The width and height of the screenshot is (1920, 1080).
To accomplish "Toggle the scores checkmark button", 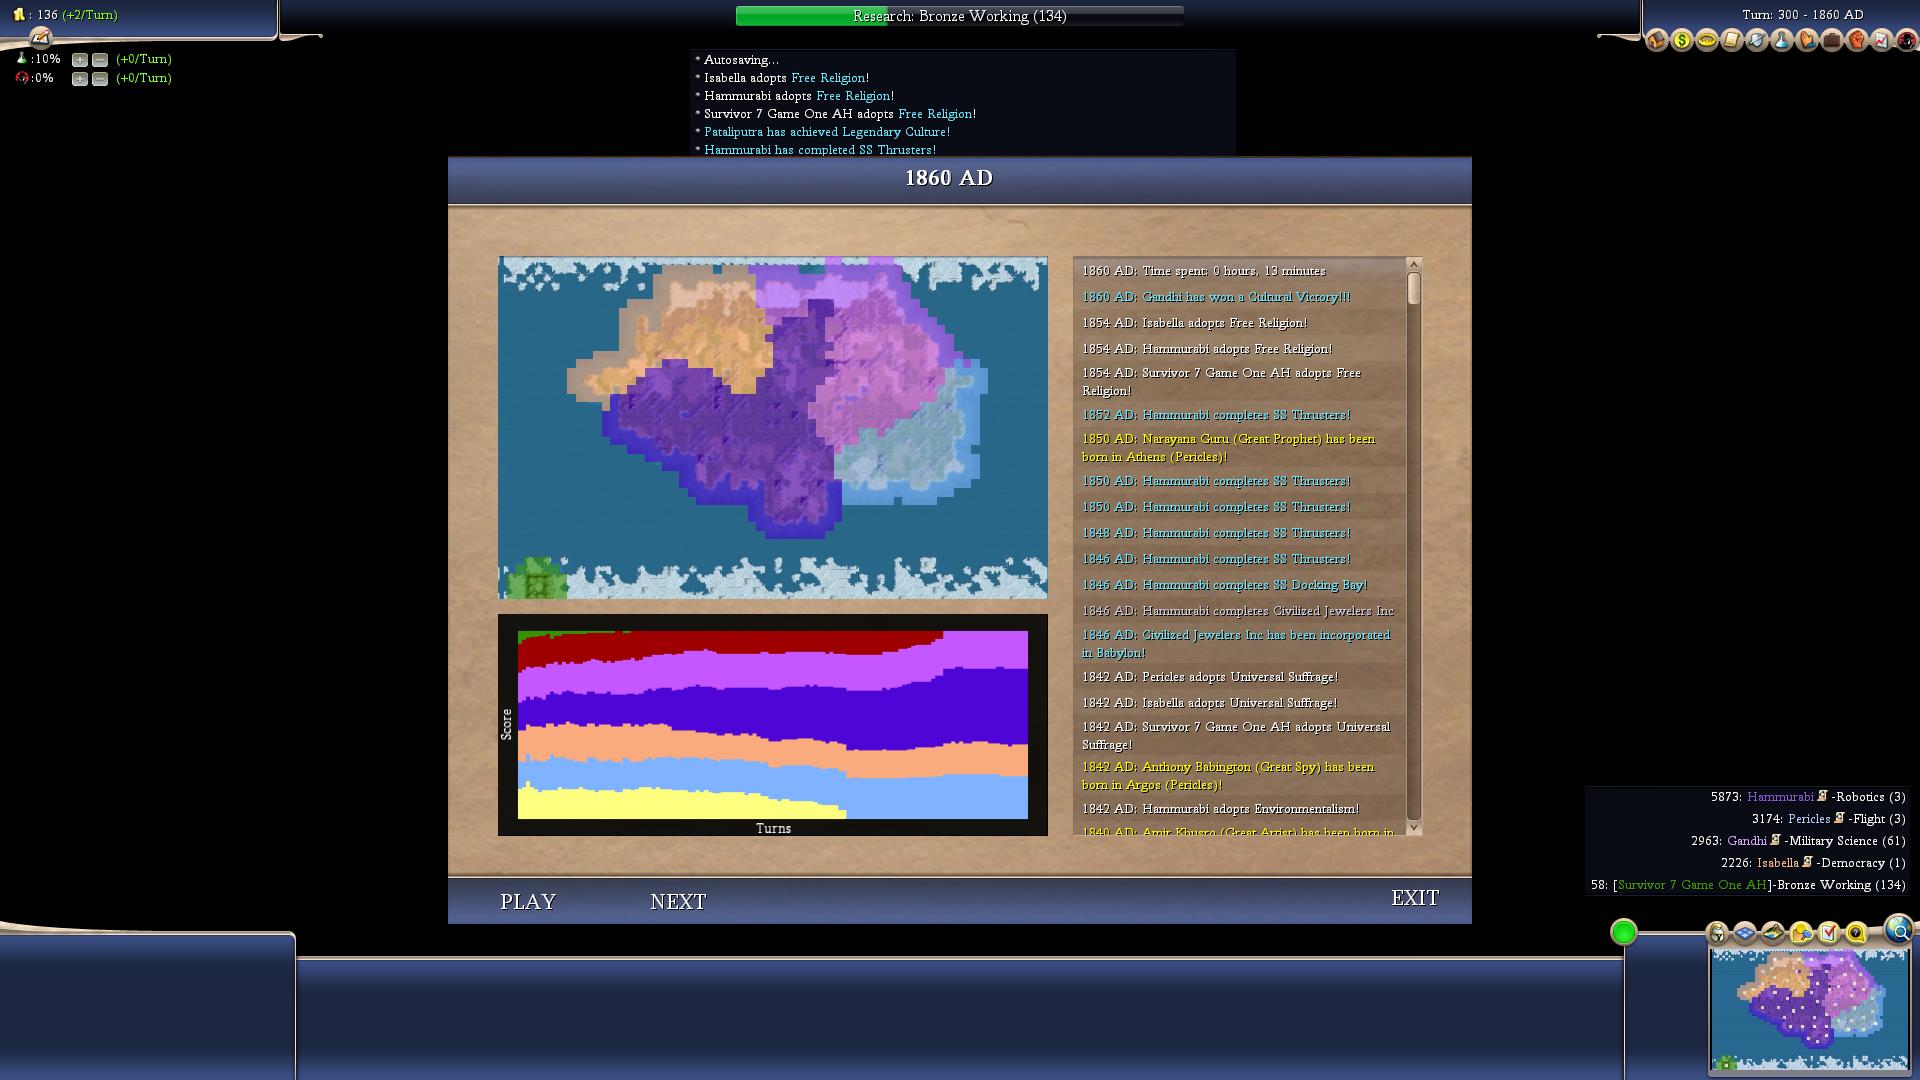I will (x=1829, y=933).
